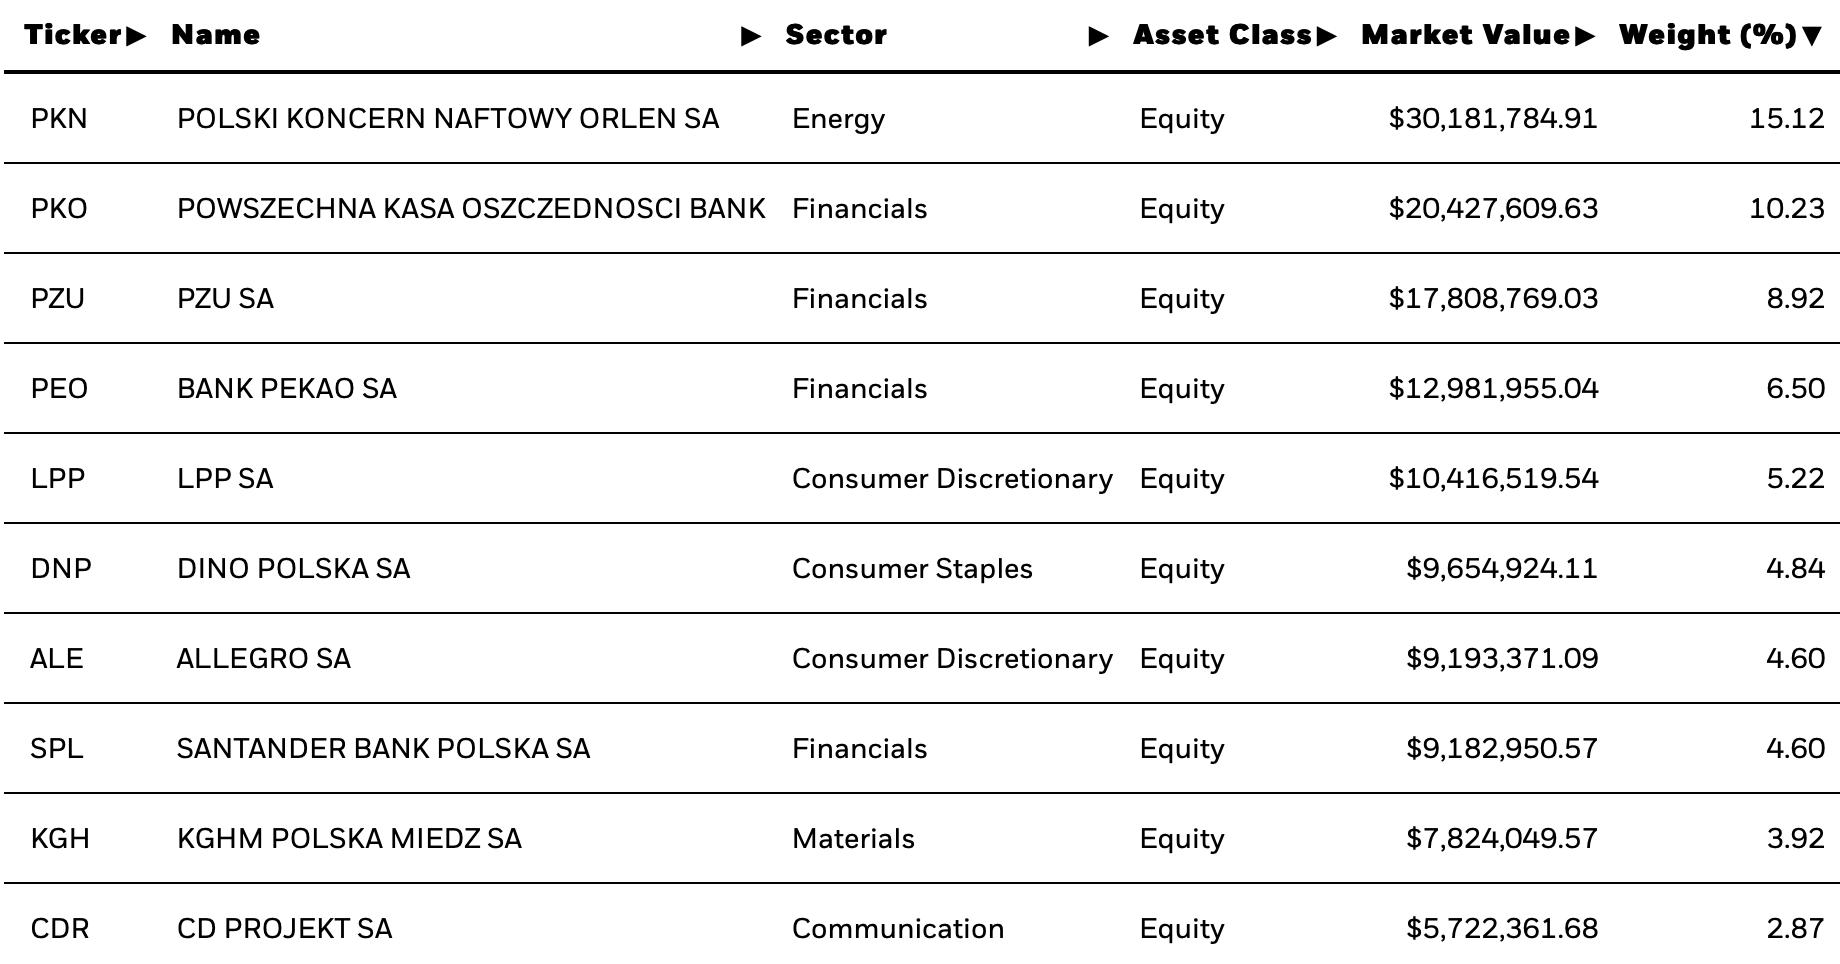Sort the Asset Class column arrow
1840x964 pixels.
1327,36
